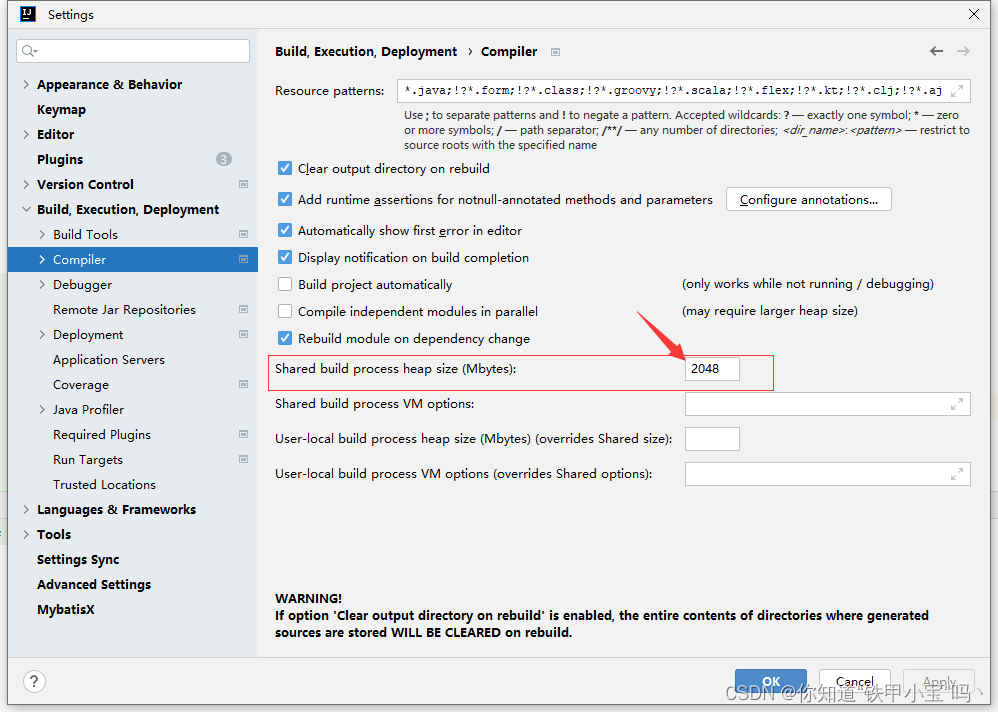998x712 pixels.
Task: Click project icon next to Required Plugins
Action: coord(243,435)
